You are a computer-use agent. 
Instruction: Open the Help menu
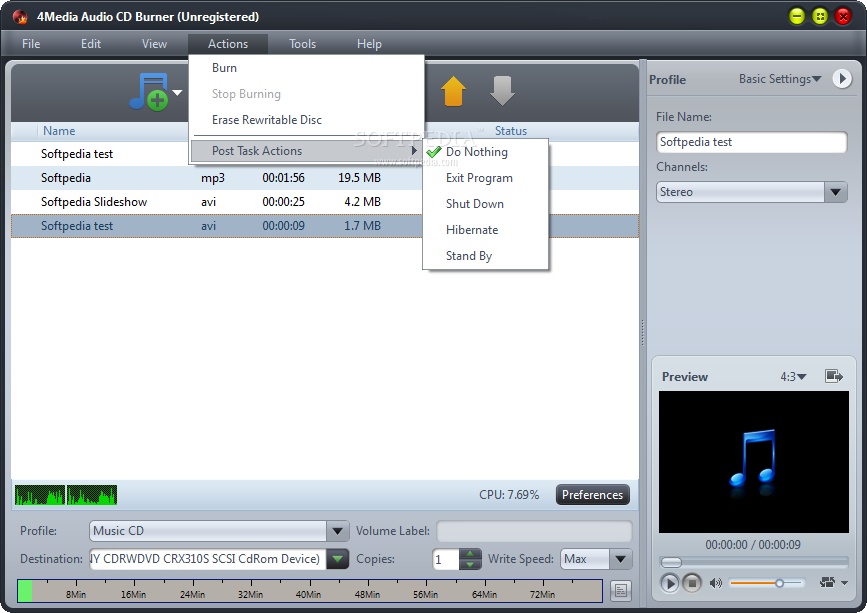tap(369, 44)
